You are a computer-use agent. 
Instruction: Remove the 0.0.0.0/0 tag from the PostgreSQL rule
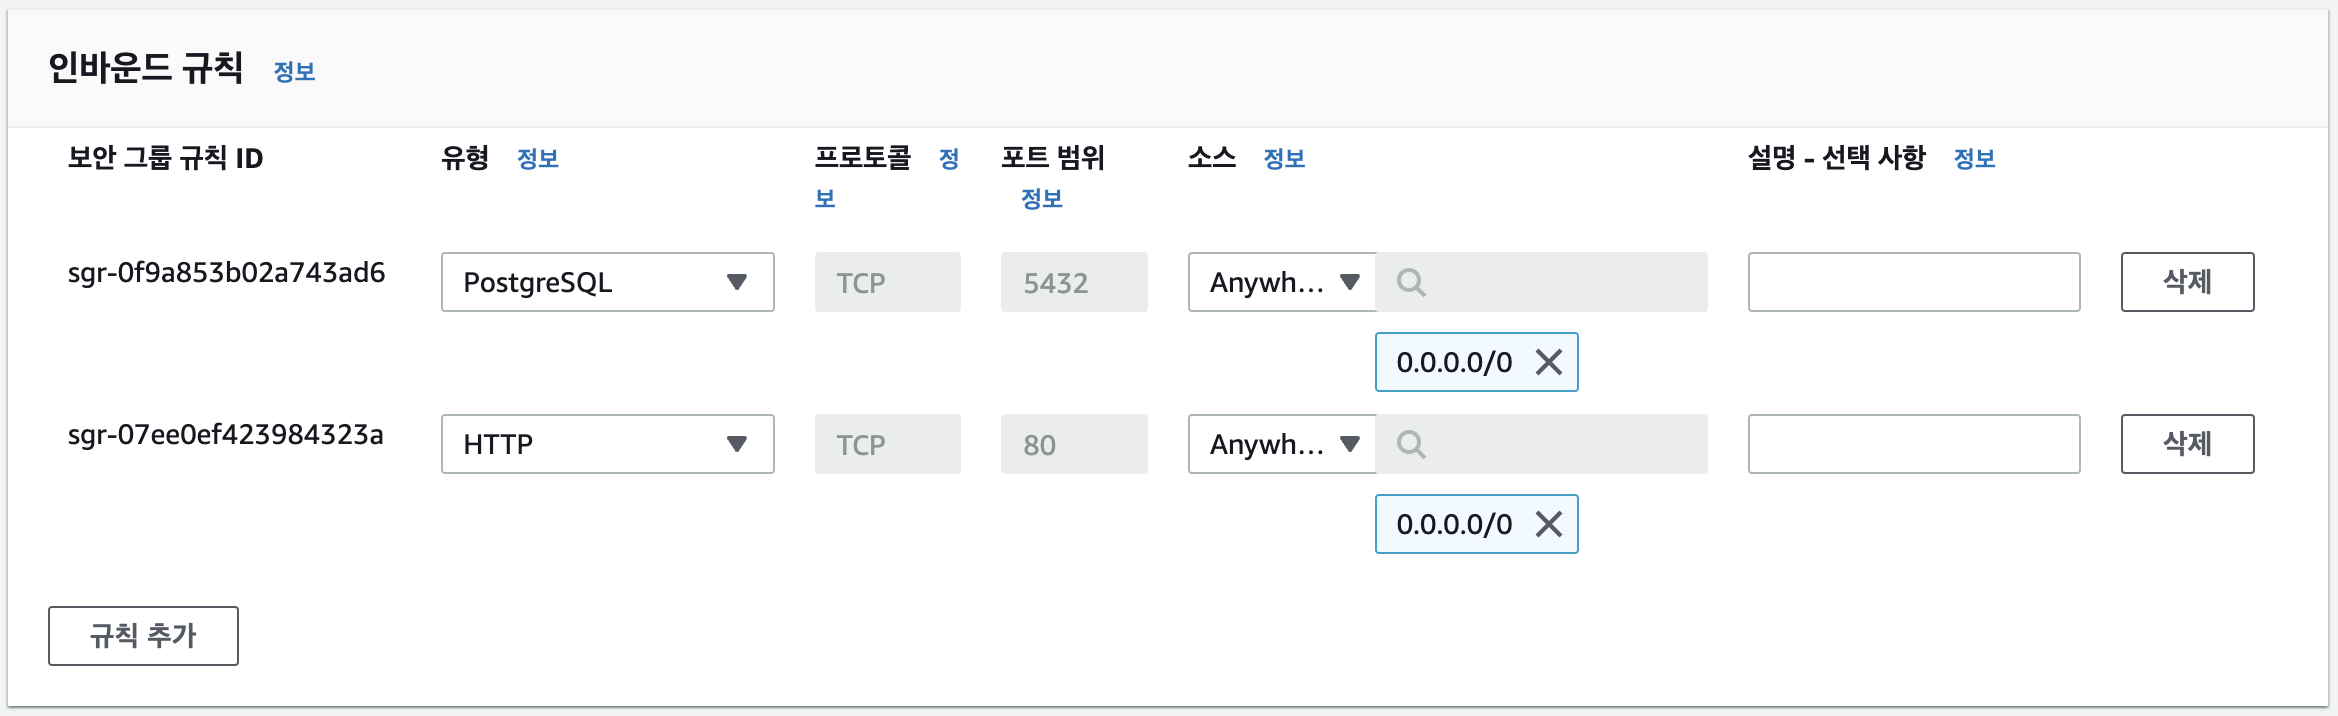click(1548, 362)
